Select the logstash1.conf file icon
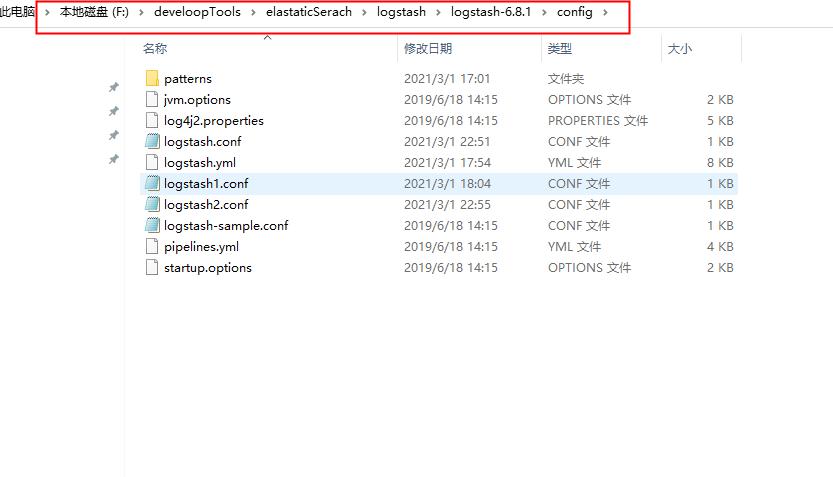The height and width of the screenshot is (477, 833). (152, 183)
